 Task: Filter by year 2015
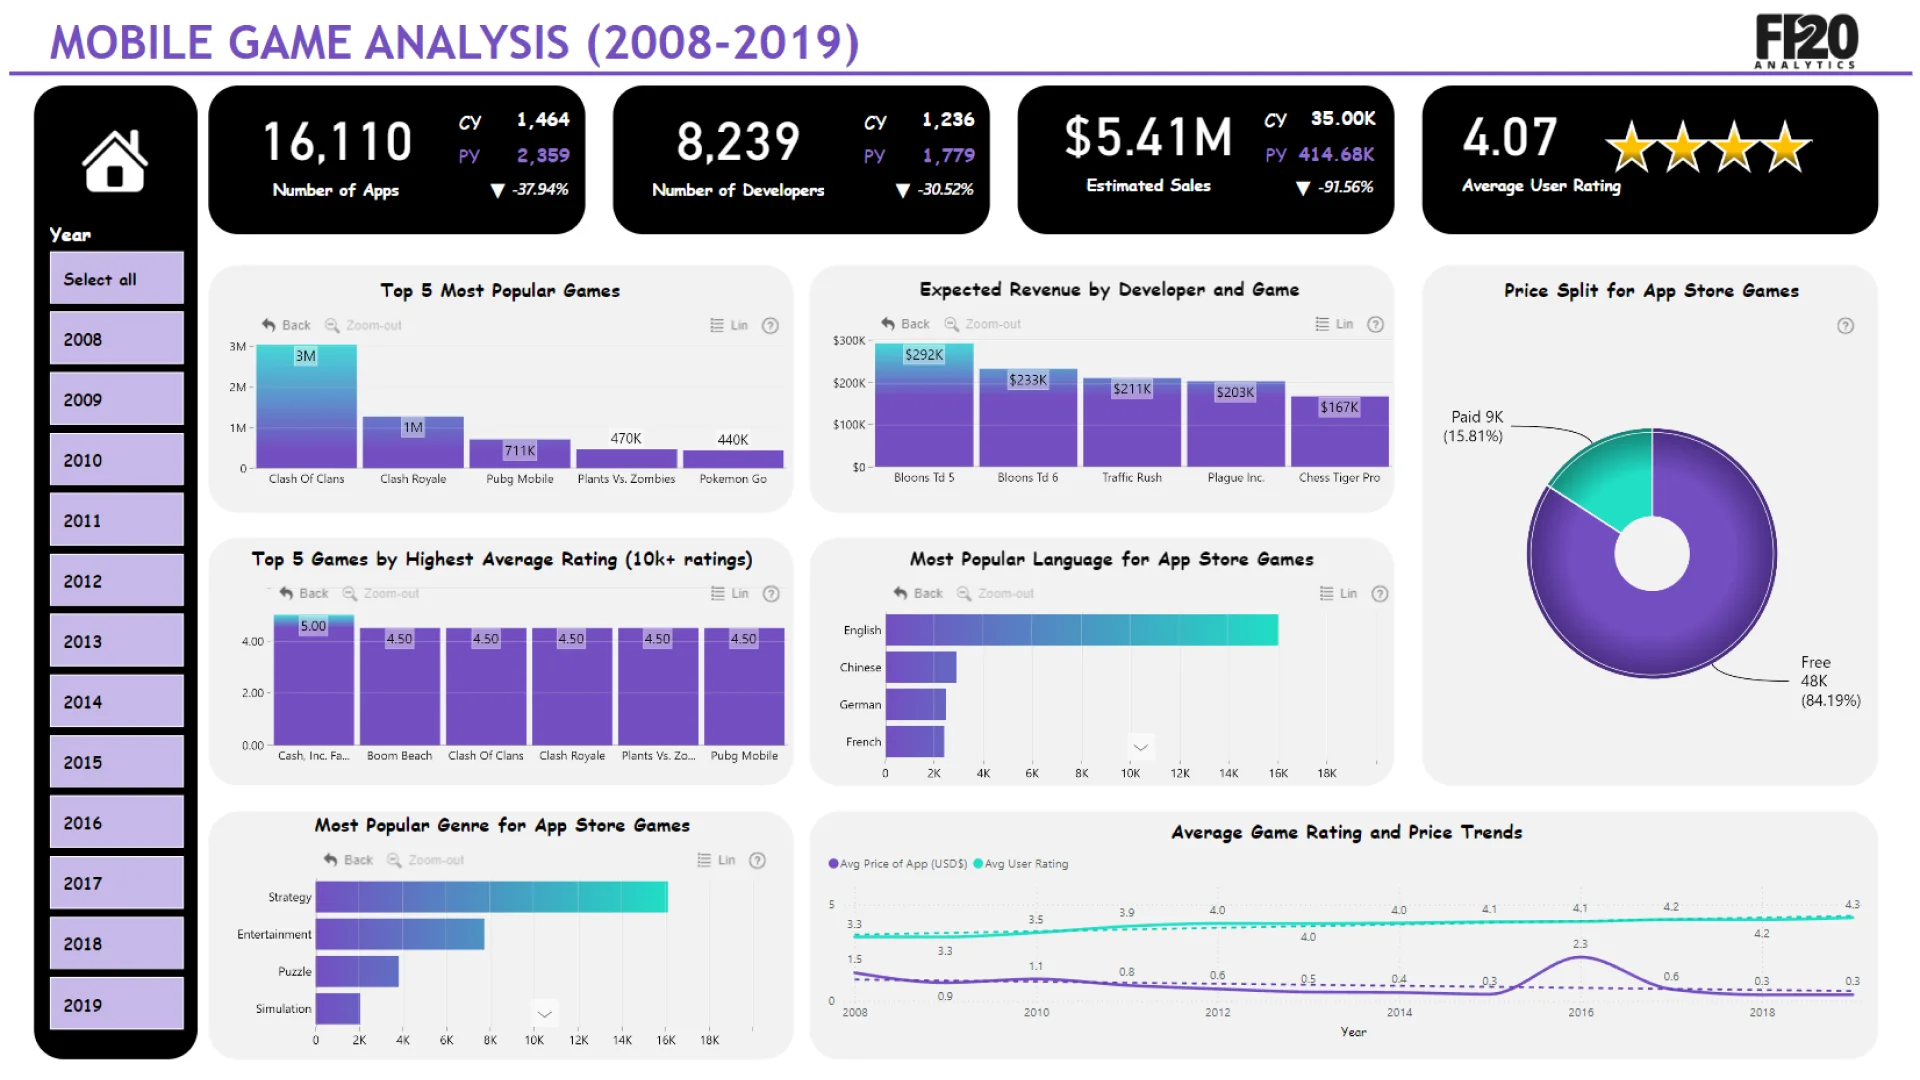(x=117, y=762)
